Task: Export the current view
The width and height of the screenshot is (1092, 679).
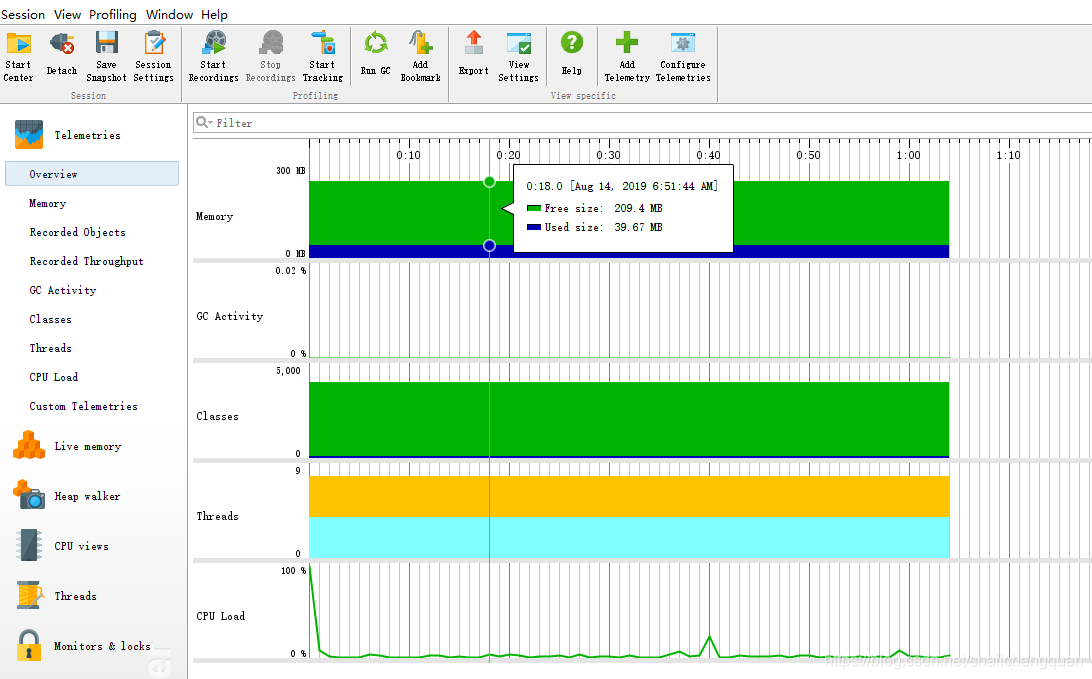Action: click(x=474, y=53)
